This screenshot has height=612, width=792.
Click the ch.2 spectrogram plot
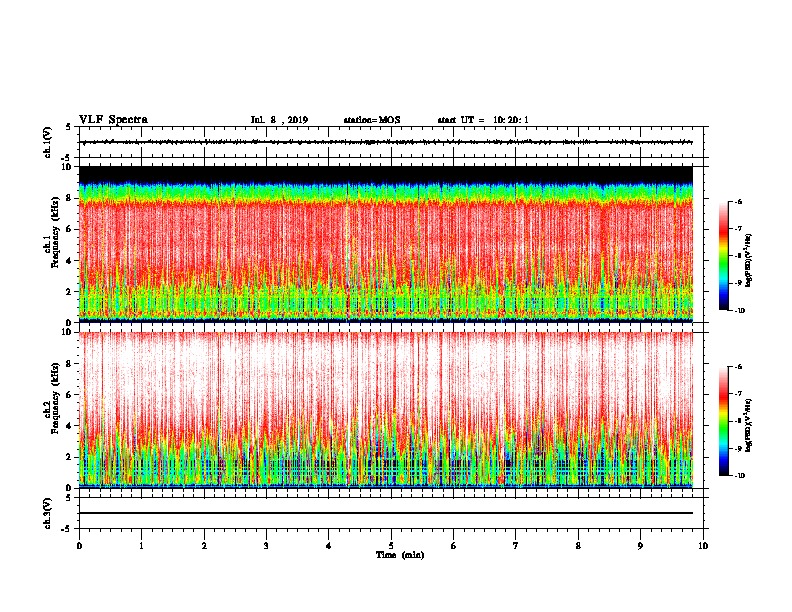386,410
